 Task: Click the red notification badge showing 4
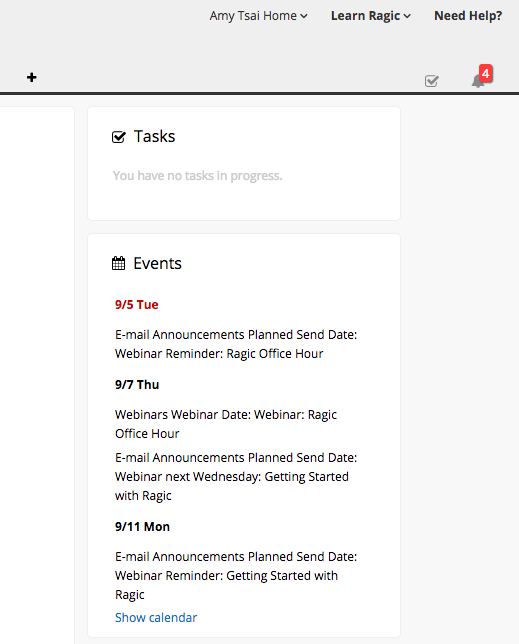click(486, 74)
